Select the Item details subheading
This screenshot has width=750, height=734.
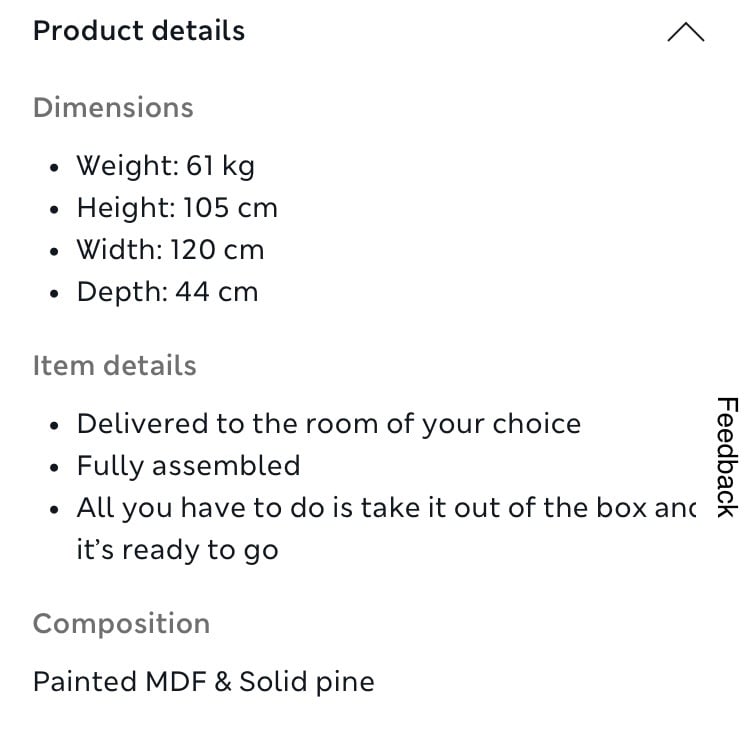point(114,366)
